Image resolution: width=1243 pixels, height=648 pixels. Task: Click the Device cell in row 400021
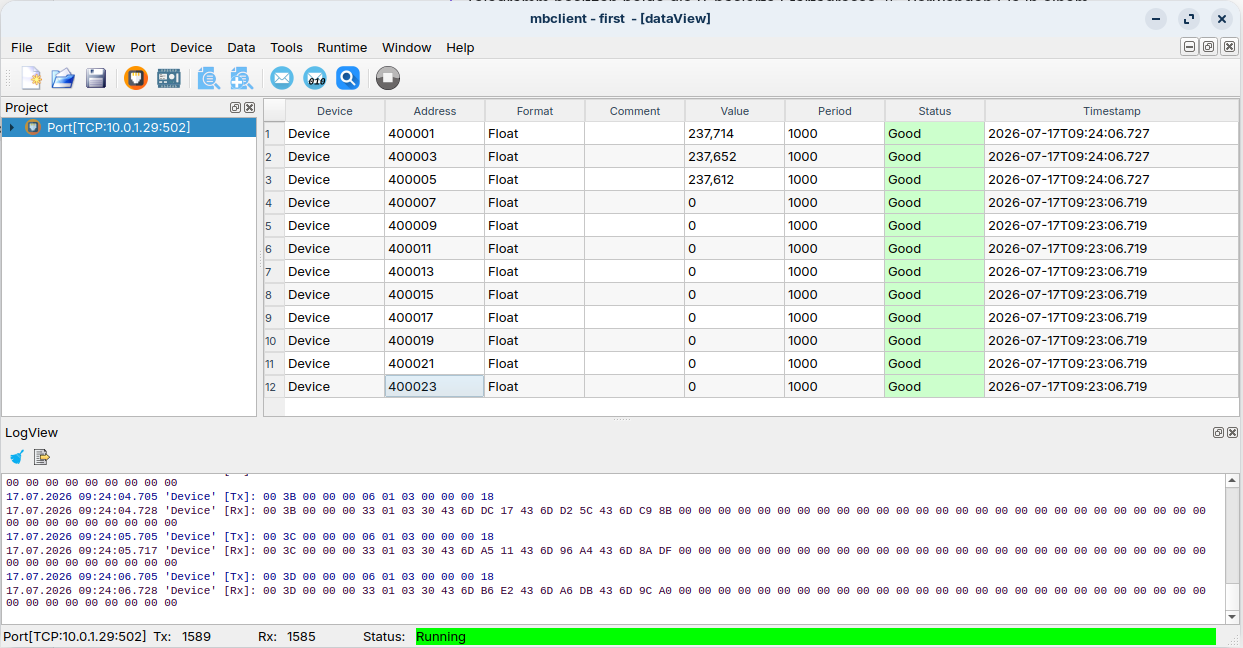point(335,363)
